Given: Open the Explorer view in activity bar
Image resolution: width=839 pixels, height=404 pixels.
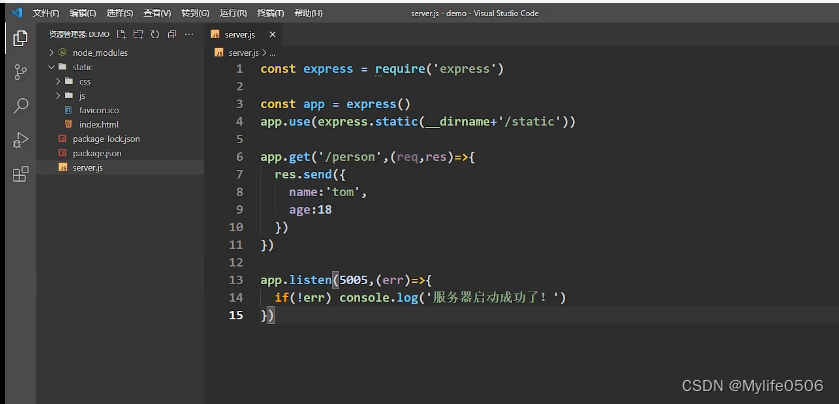Looking at the screenshot, I should point(20,39).
